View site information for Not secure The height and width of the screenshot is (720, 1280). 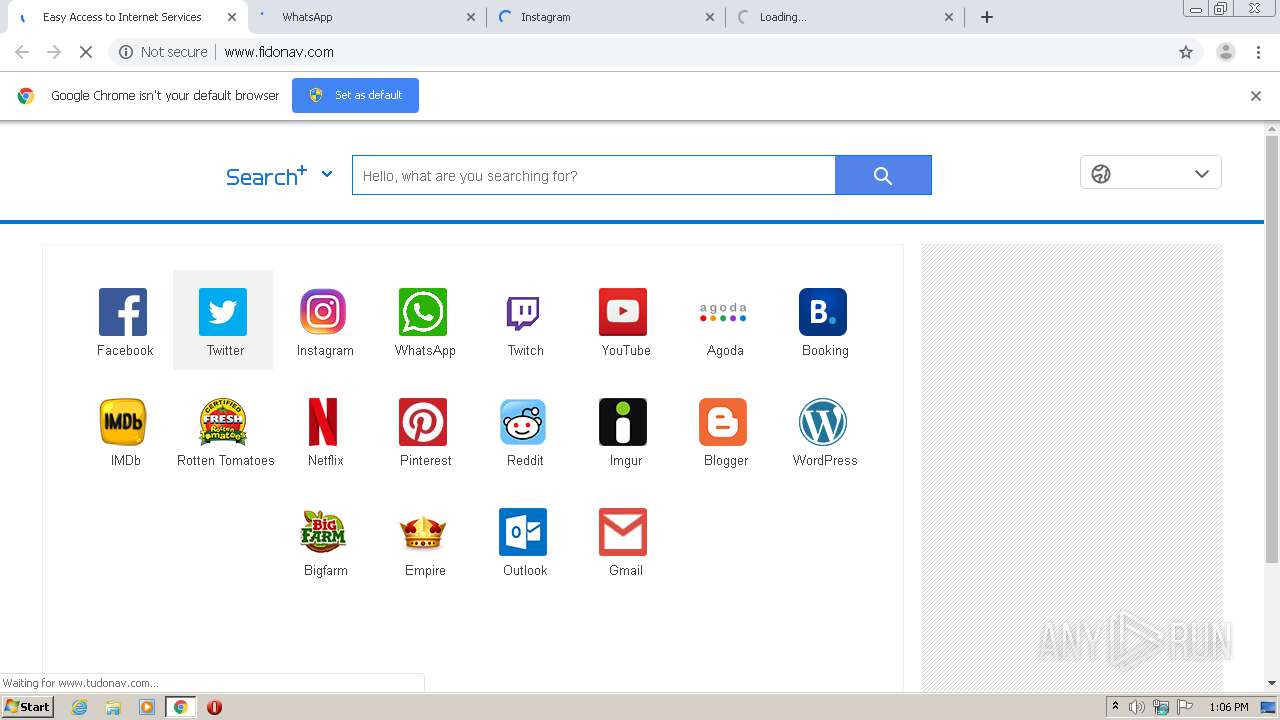click(163, 52)
